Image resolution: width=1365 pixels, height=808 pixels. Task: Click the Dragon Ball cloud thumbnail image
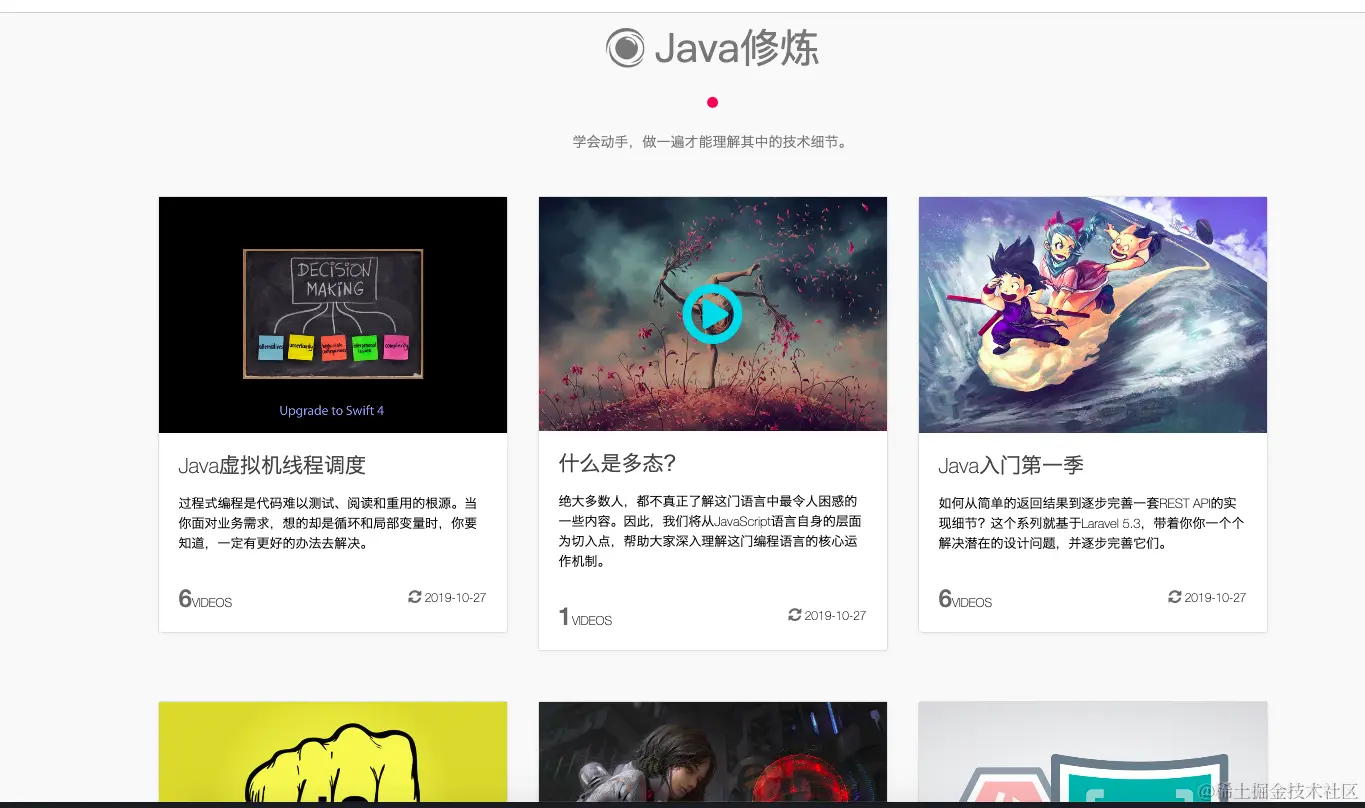click(x=1092, y=314)
